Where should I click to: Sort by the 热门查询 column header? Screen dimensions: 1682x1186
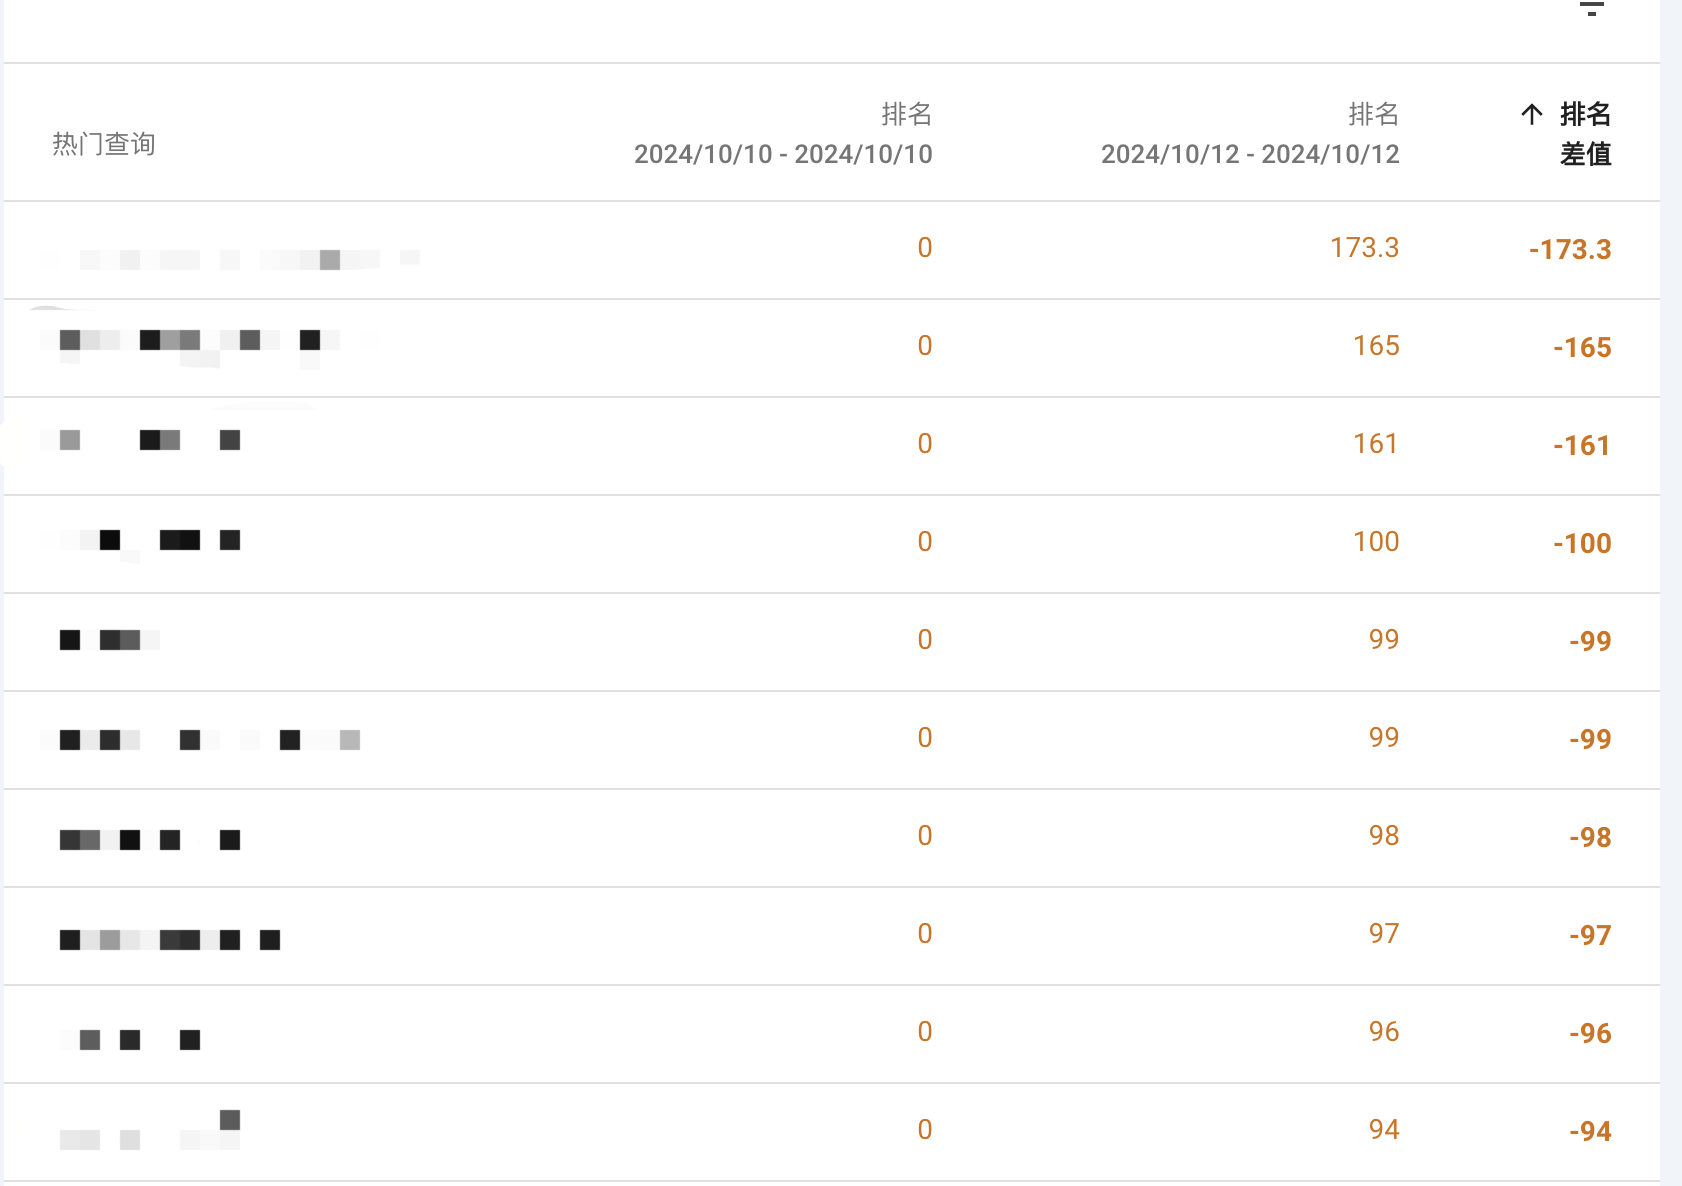point(104,144)
